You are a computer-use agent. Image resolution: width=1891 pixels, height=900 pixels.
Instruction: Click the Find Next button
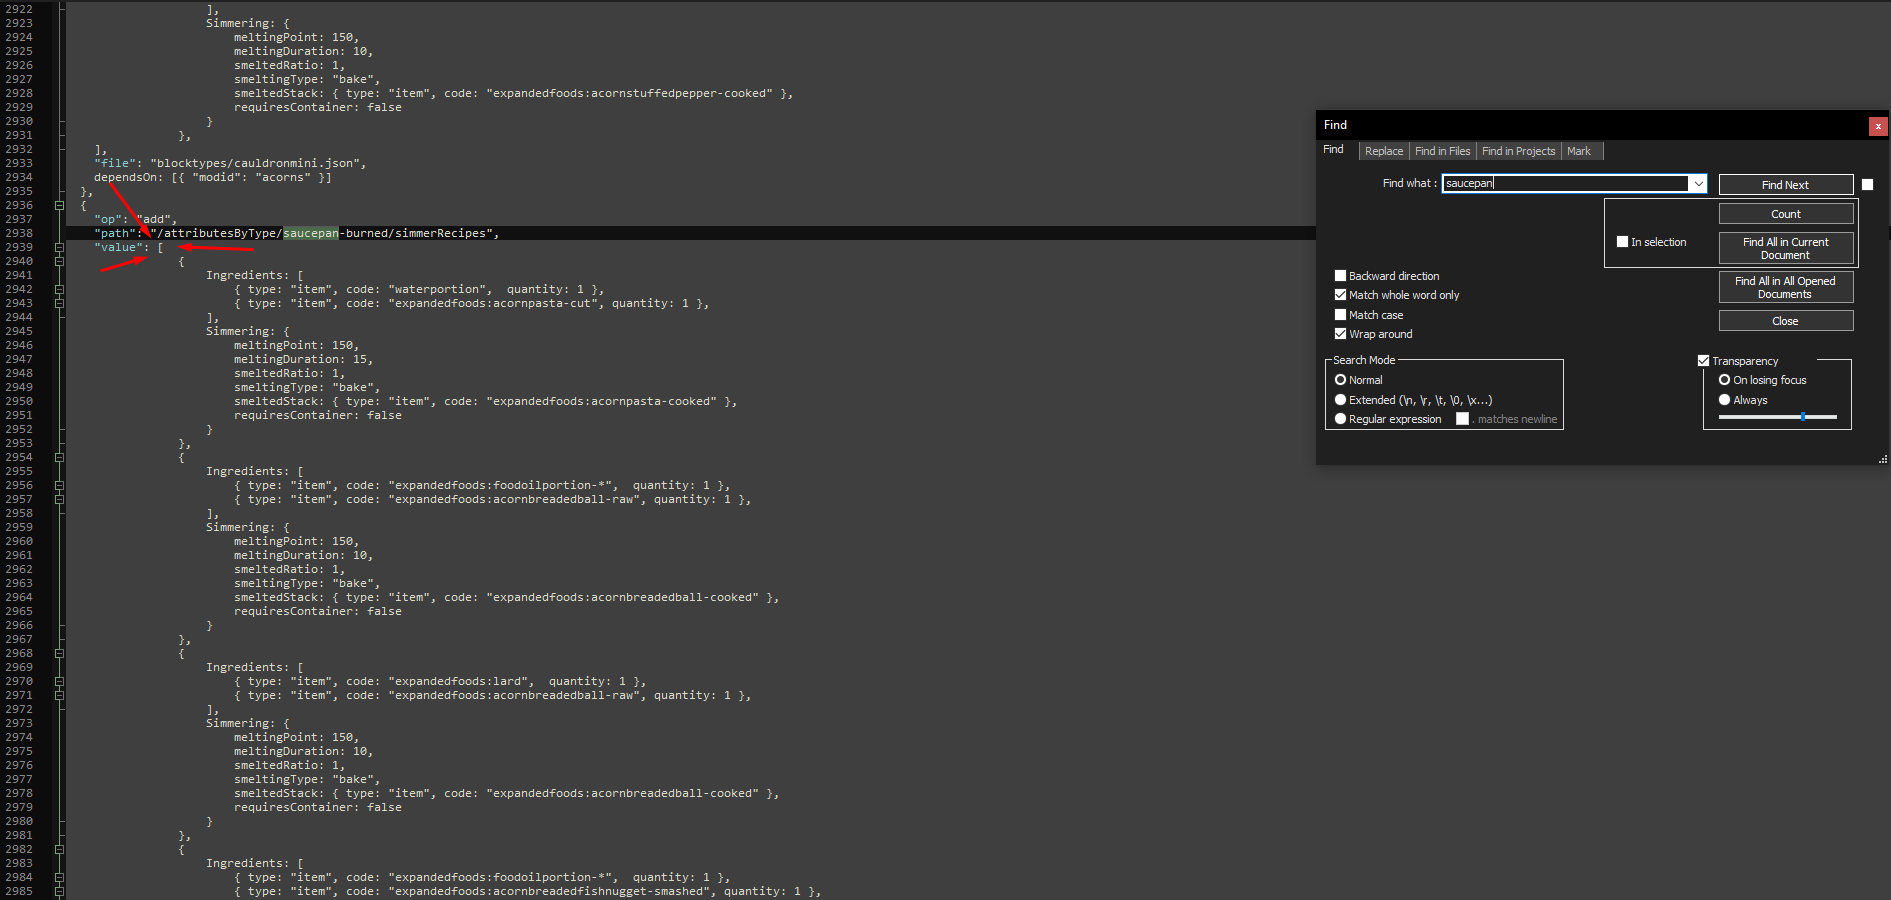[1785, 185]
